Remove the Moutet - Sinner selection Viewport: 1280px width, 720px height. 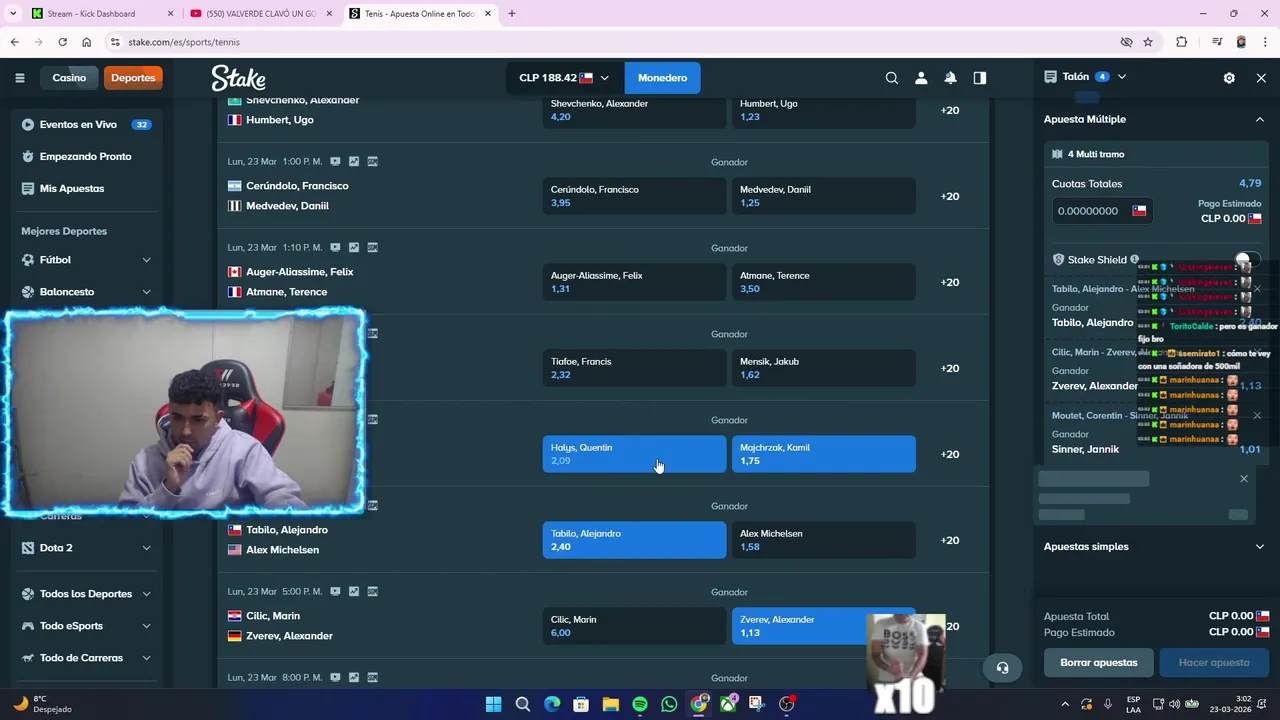1257,415
